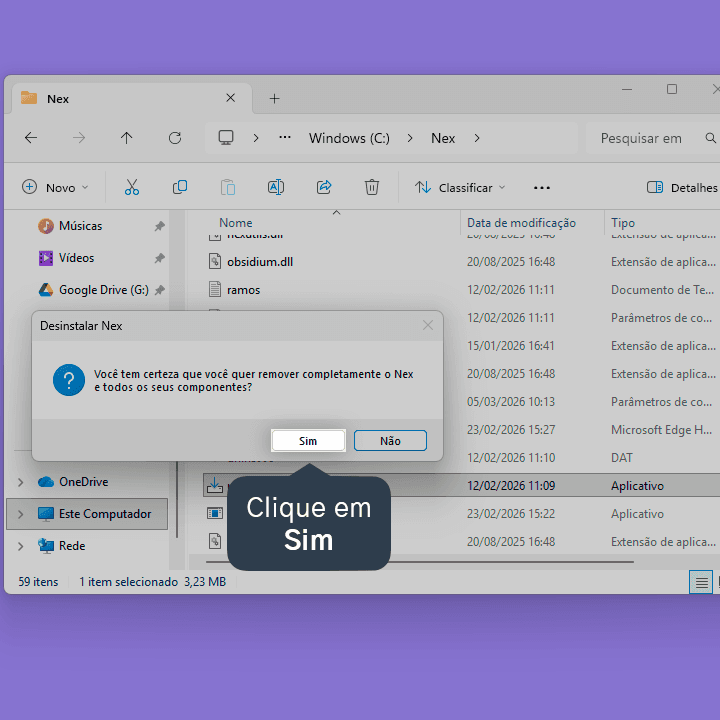The height and width of the screenshot is (720, 720).
Task: Click the pin icon beside Google Drive (G:)
Action: 159,290
